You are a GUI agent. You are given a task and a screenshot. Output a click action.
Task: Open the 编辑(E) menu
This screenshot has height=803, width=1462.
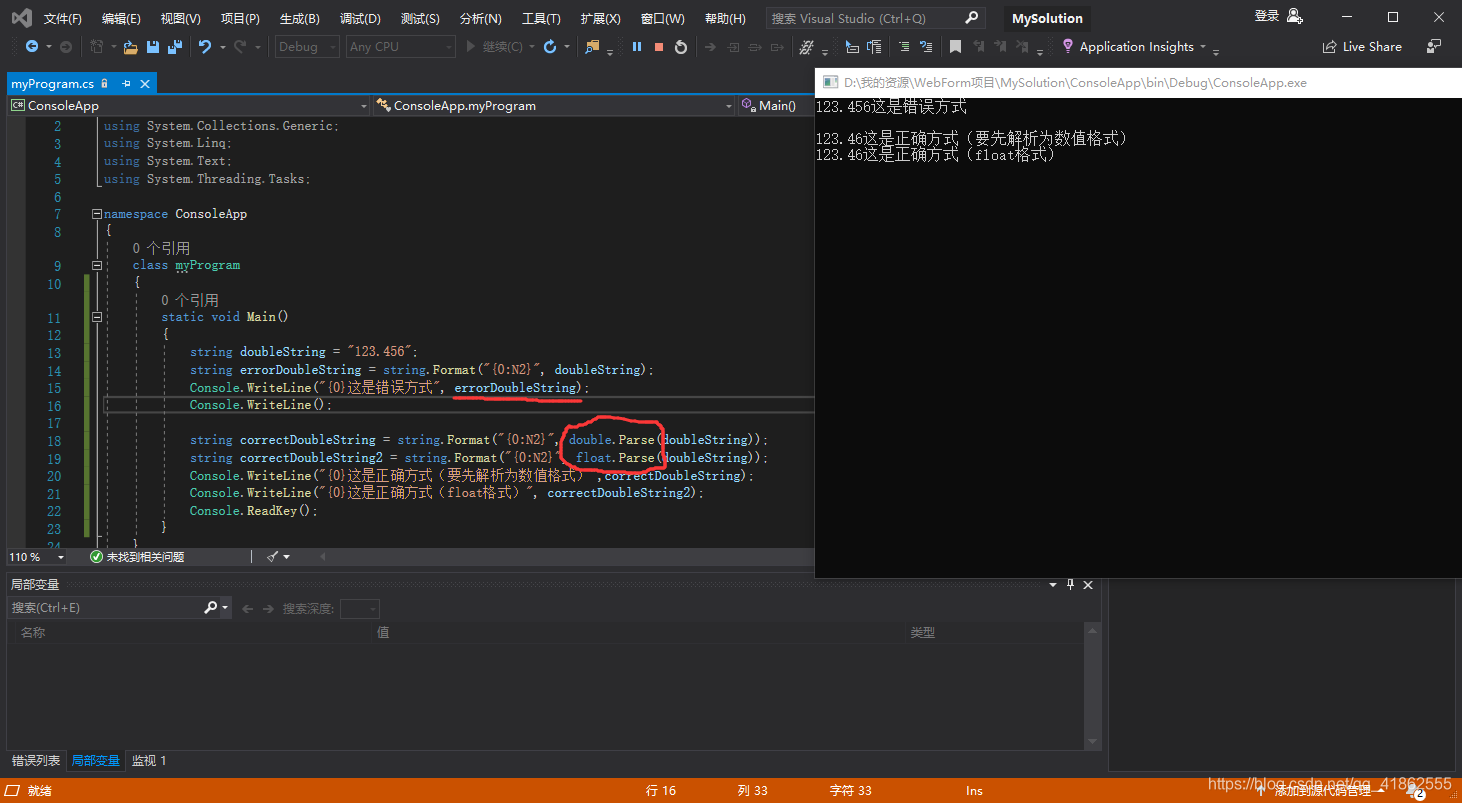[x=121, y=18]
